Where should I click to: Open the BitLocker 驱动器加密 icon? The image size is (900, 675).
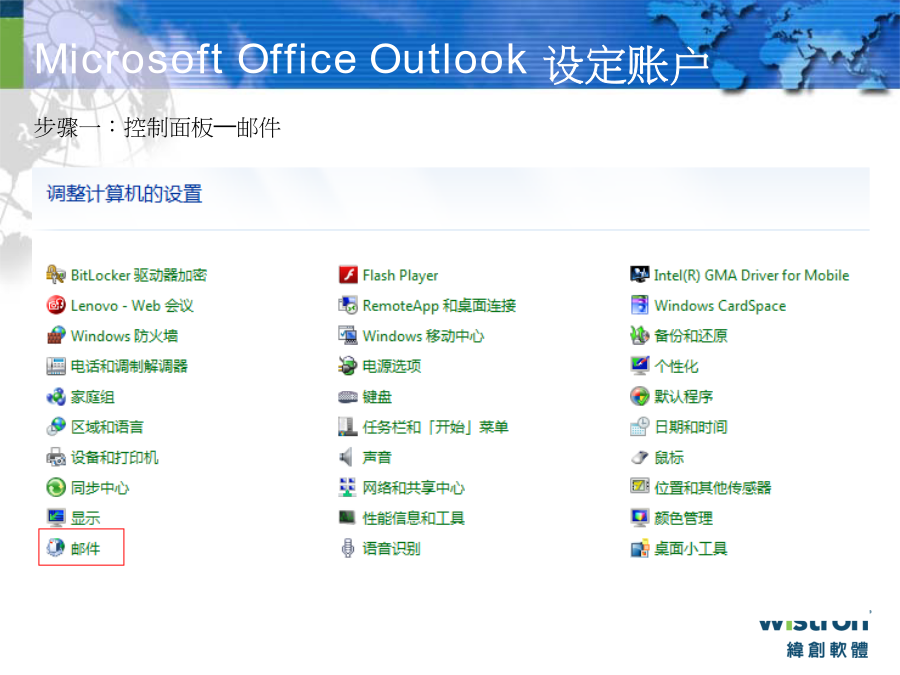[56, 275]
